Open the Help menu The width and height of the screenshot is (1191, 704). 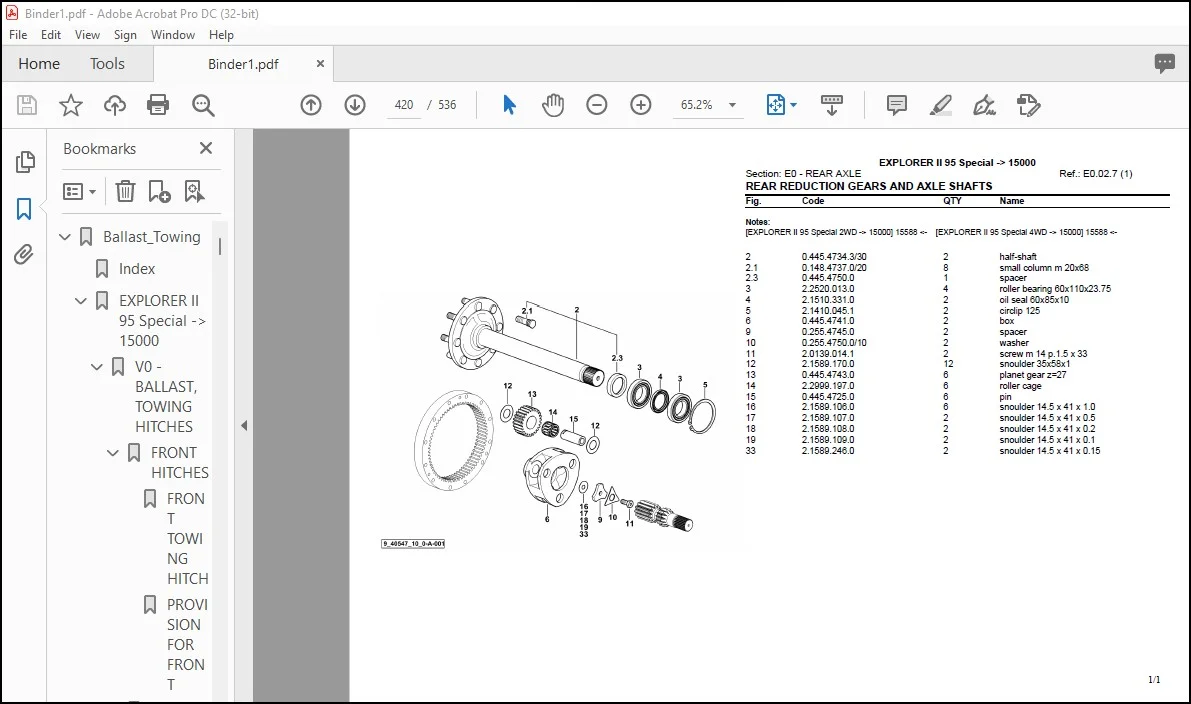tap(221, 35)
